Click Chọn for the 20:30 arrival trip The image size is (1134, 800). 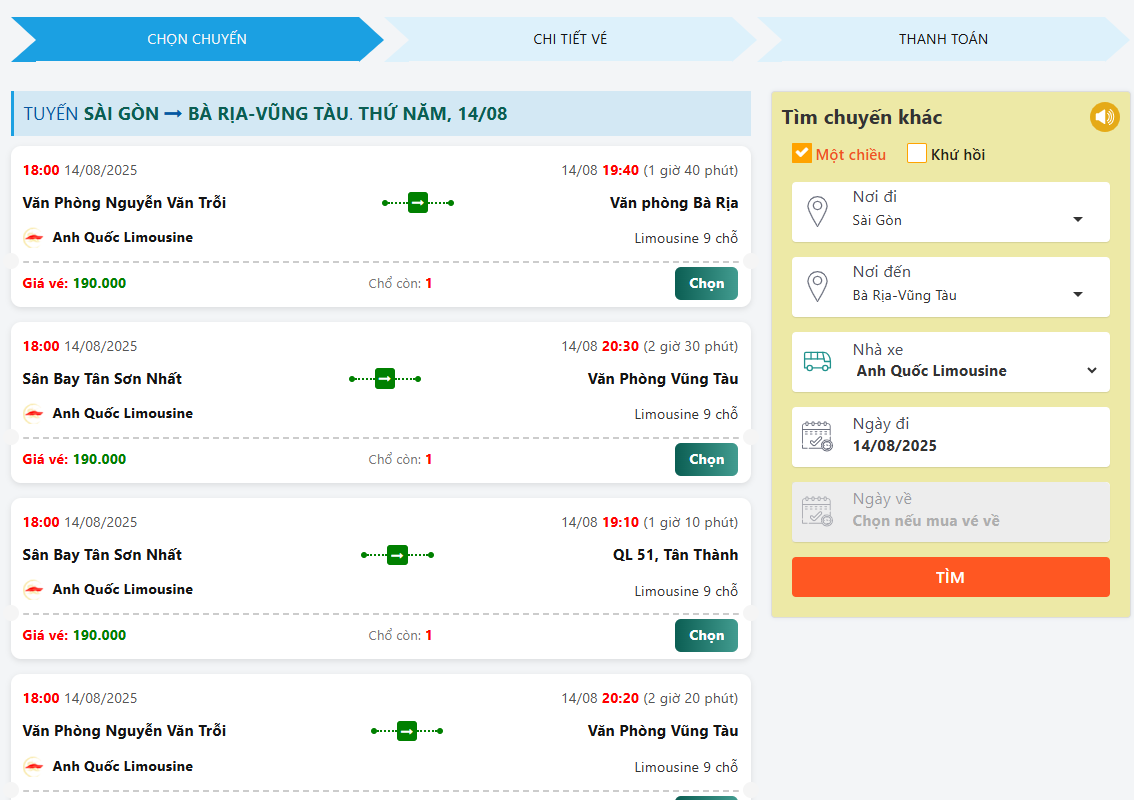pyautogui.click(x=706, y=459)
